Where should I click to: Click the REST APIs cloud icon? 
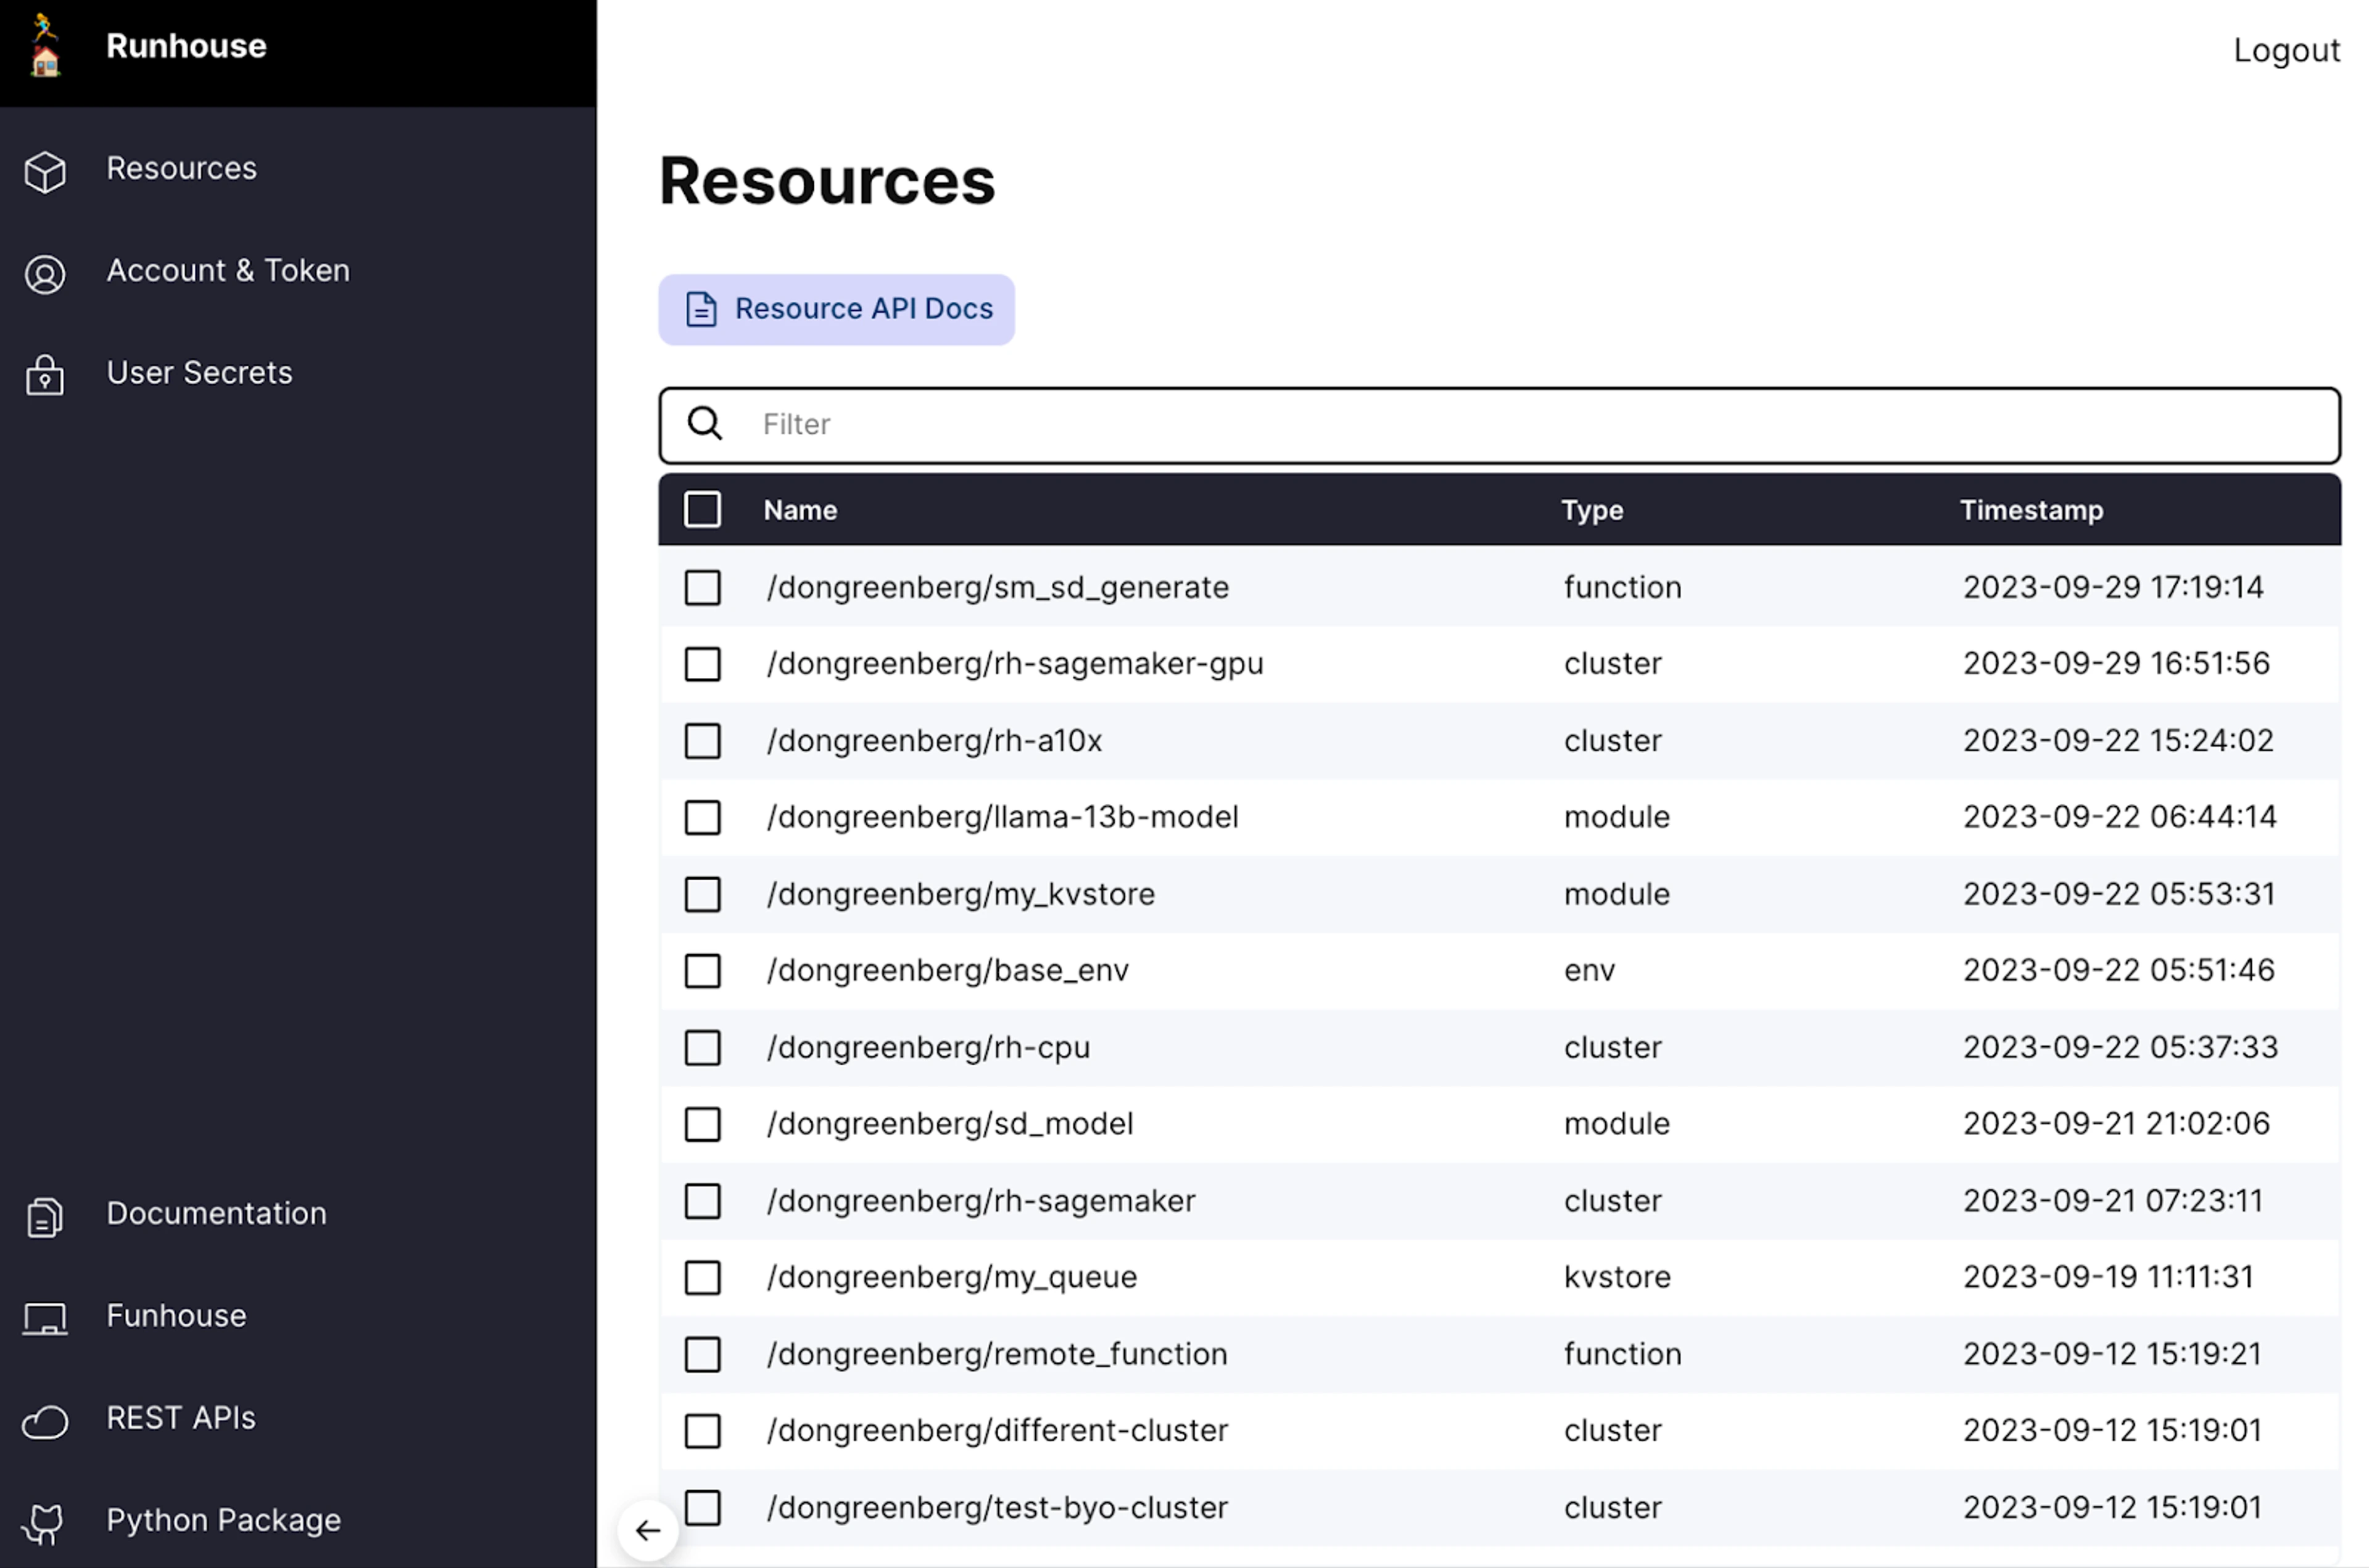(x=45, y=1421)
